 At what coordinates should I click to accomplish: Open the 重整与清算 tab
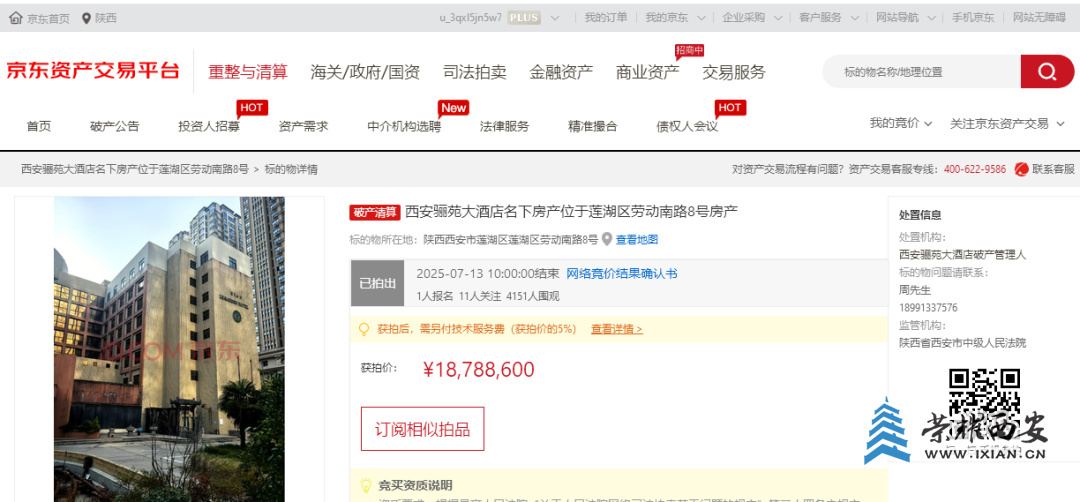[x=248, y=72]
